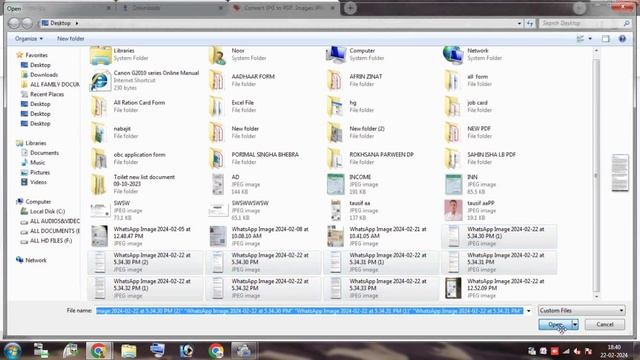Select the tausif aaPP photo thumbnail
This screenshot has width=640, height=360.
coord(453,210)
